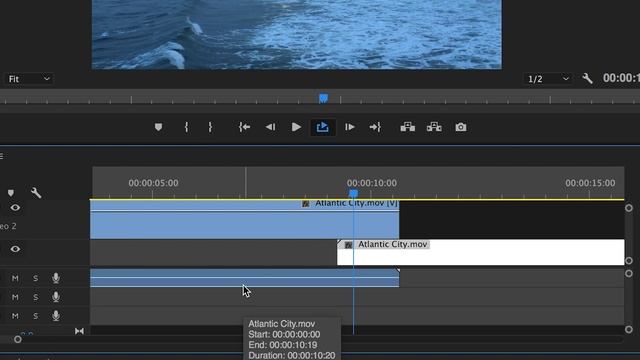
Task: Jump to the Out point with Go to Out
Action: click(x=375, y=127)
